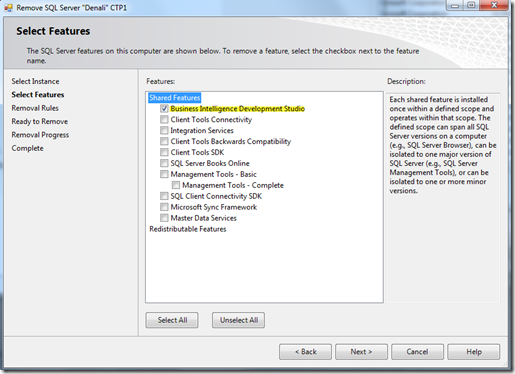Select the Shared Features tree node
This screenshot has height=374, width=515.
pyautogui.click(x=175, y=98)
